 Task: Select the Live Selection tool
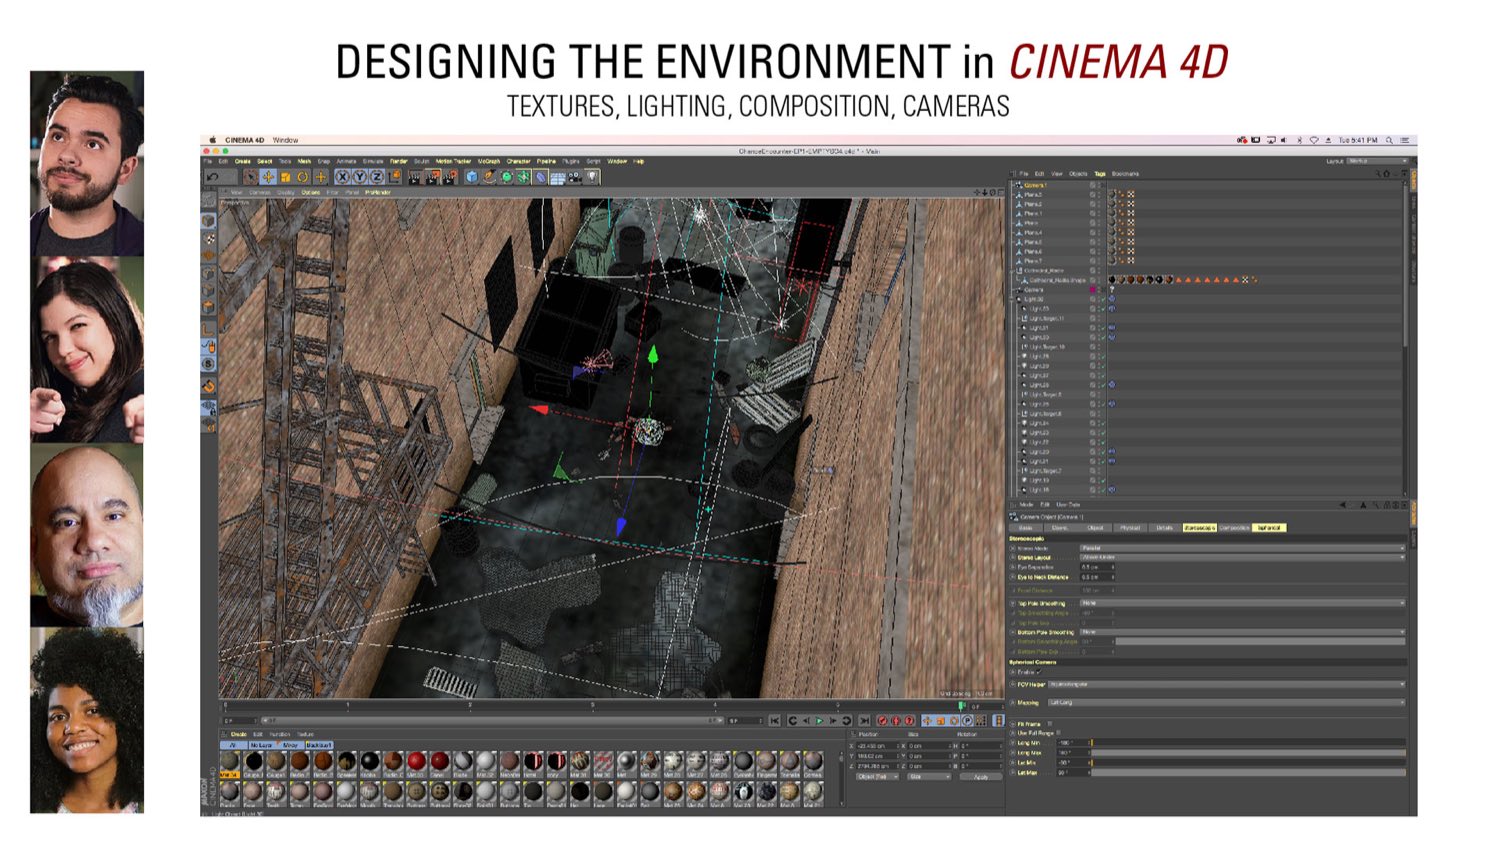point(250,177)
